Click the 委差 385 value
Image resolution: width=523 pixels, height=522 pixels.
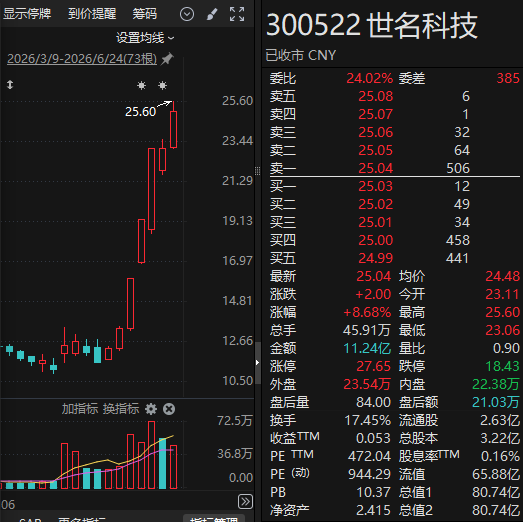(508, 78)
